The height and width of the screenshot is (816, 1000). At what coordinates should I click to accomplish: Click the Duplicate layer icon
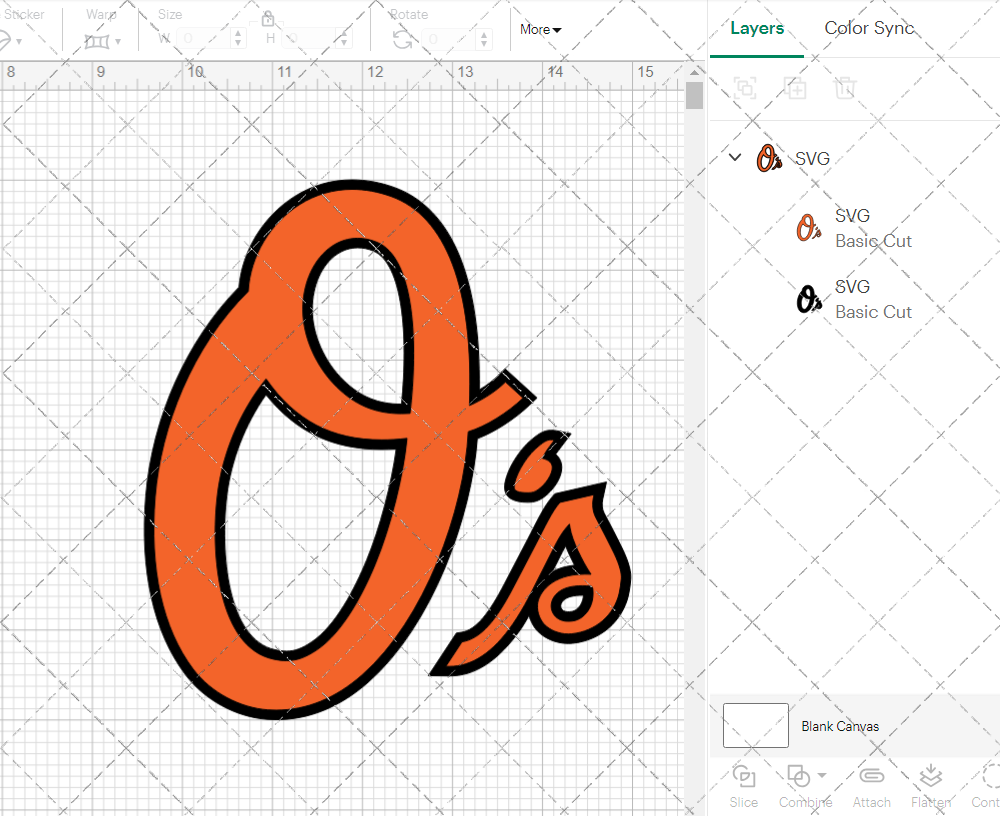(795, 87)
